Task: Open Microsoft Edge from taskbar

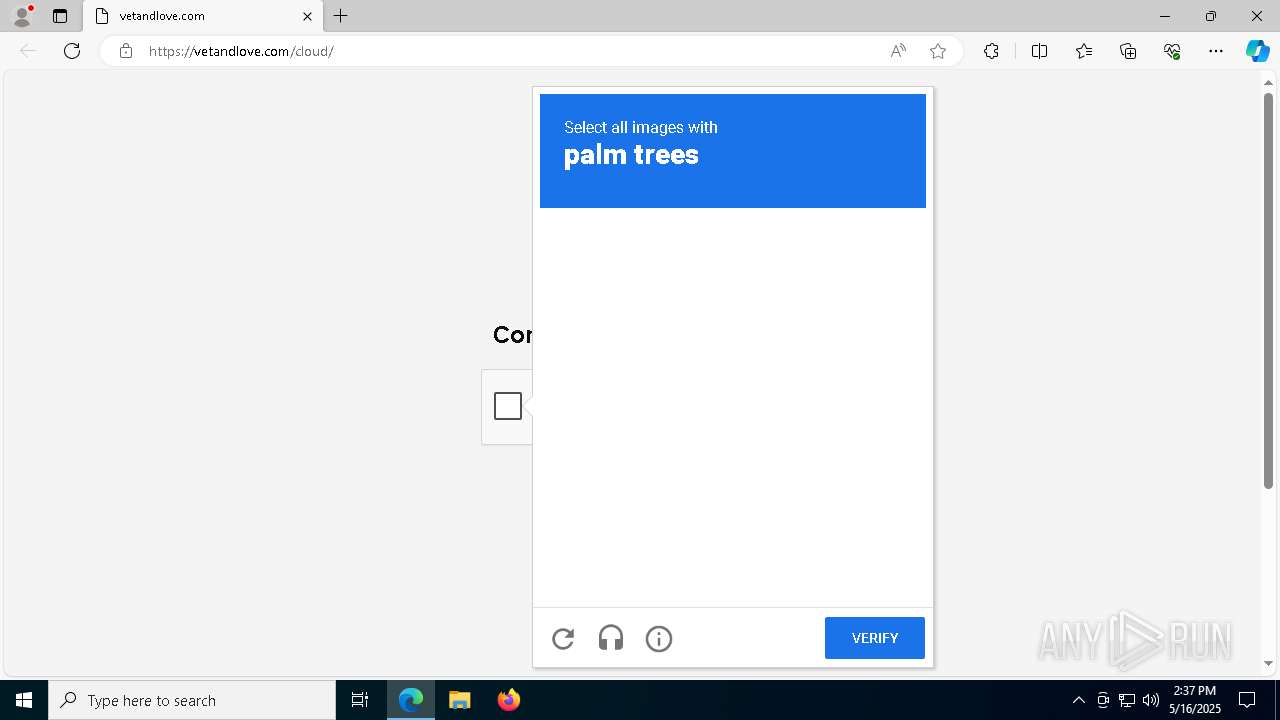Action: pyautogui.click(x=411, y=700)
